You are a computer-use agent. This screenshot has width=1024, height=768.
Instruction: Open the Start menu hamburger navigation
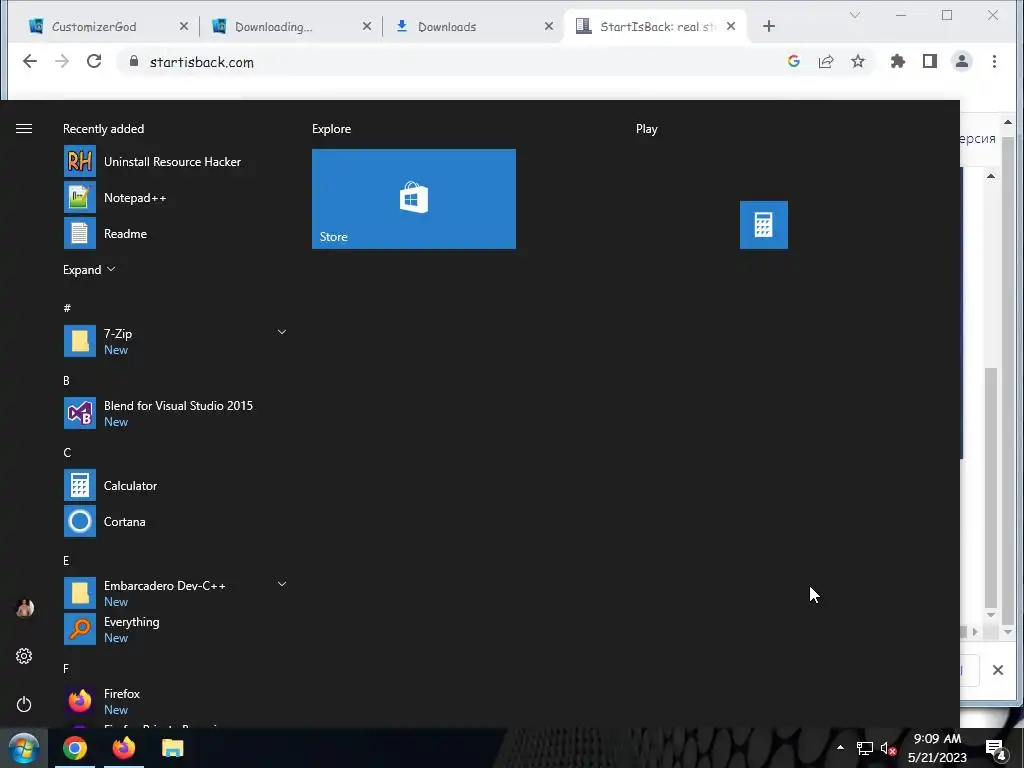(x=24, y=129)
